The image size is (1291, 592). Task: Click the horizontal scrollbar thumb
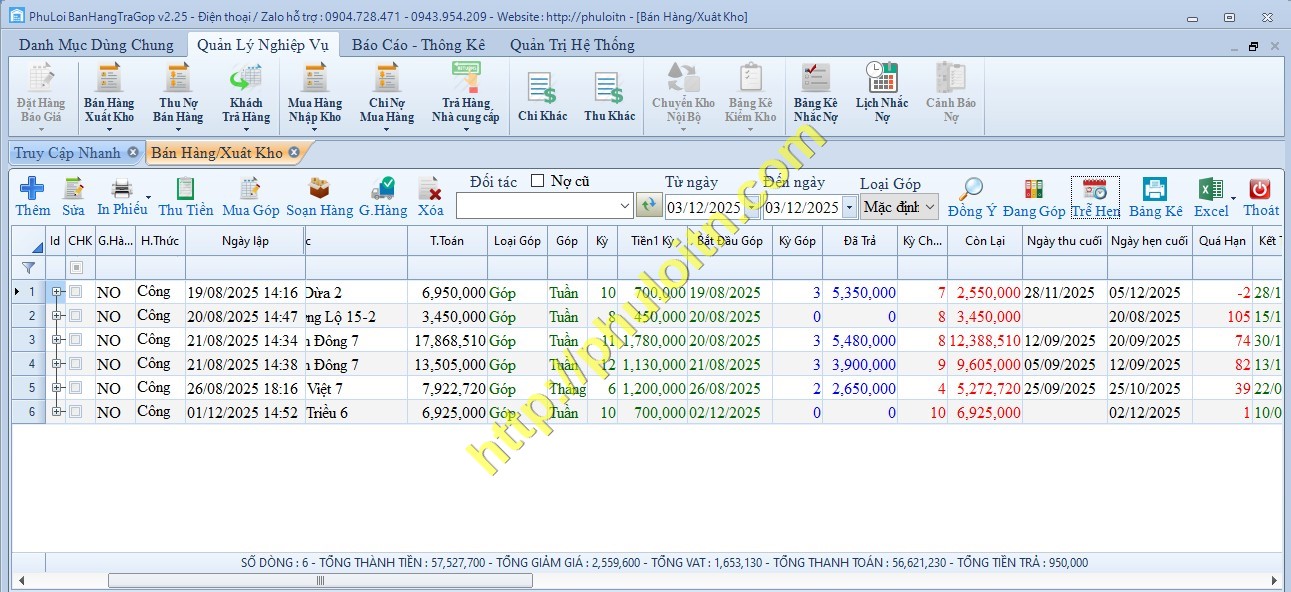pos(320,580)
